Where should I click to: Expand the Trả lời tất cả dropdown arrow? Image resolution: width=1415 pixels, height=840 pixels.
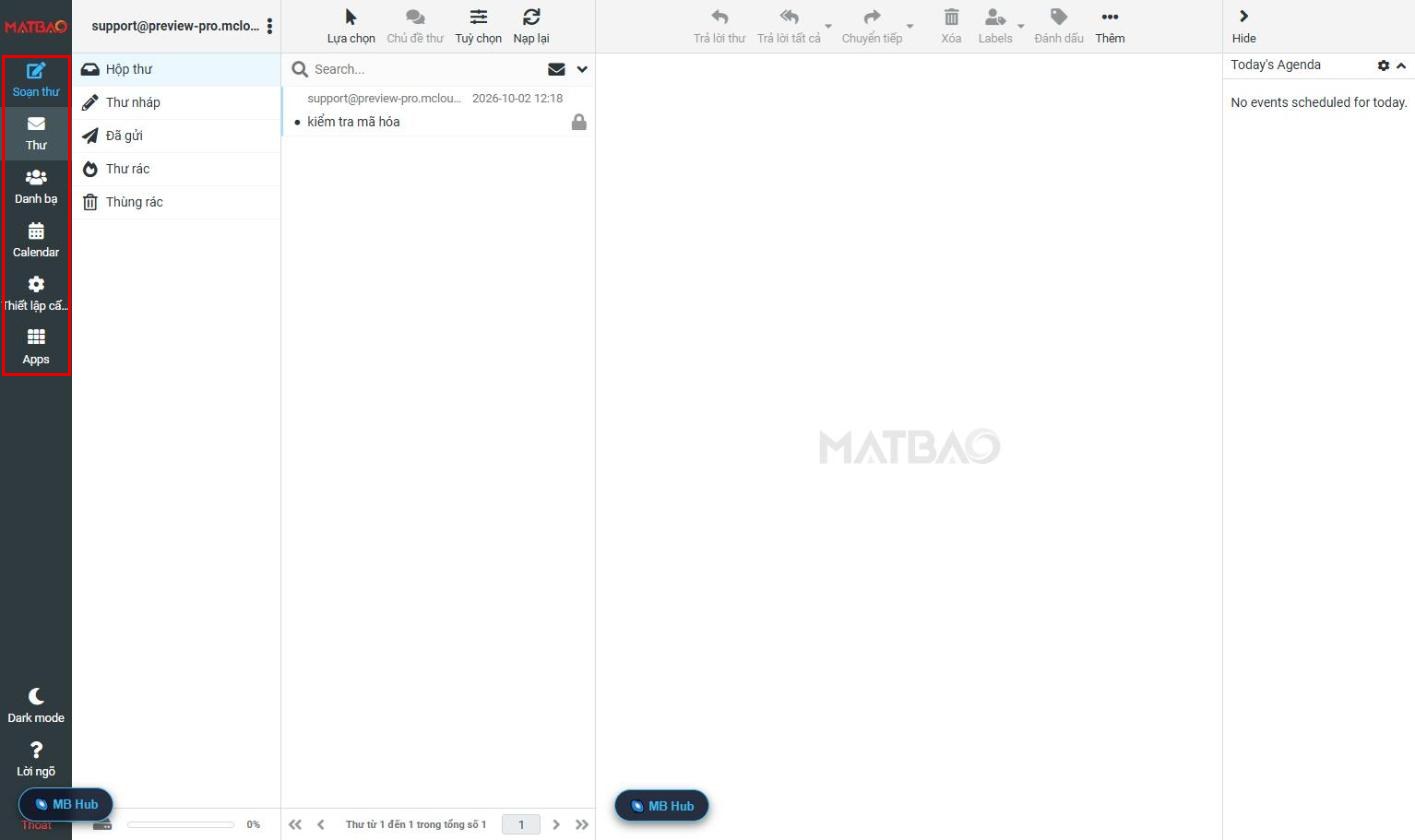828,26
